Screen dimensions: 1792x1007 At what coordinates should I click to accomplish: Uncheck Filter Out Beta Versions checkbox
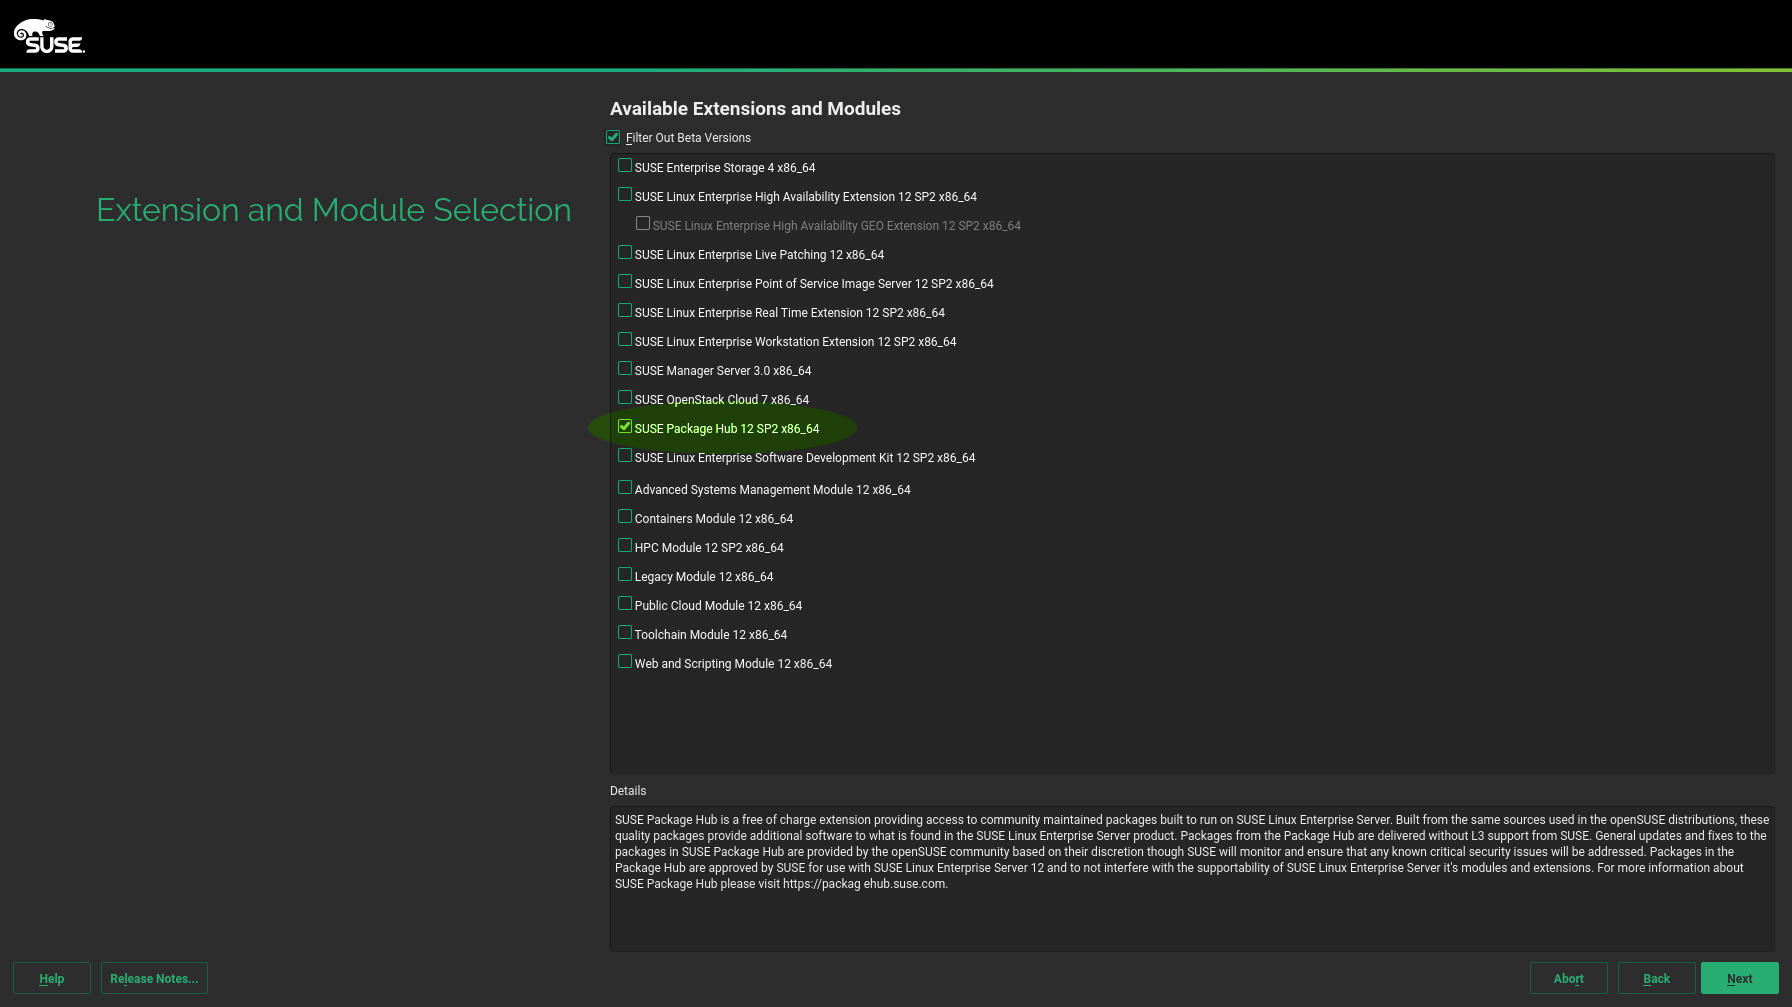click(x=613, y=137)
